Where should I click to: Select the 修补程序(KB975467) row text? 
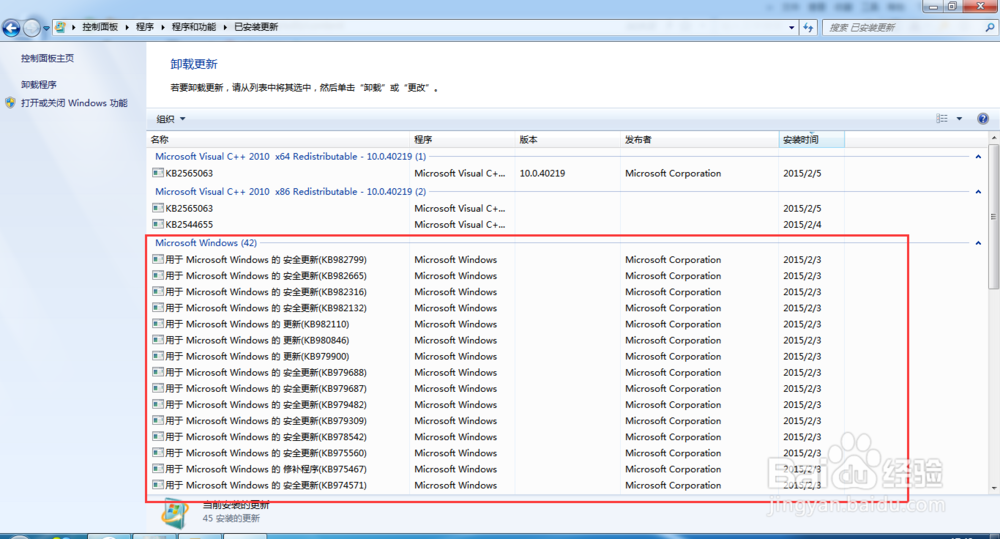[266, 469]
